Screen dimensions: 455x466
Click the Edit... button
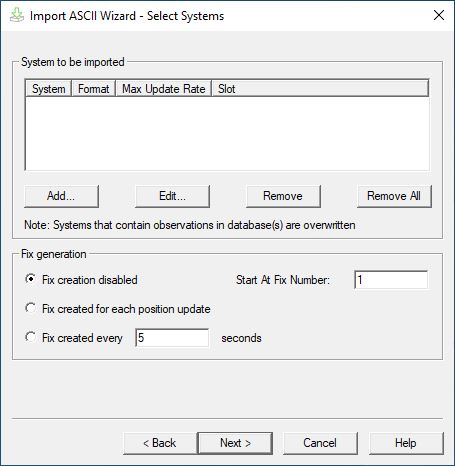172,196
